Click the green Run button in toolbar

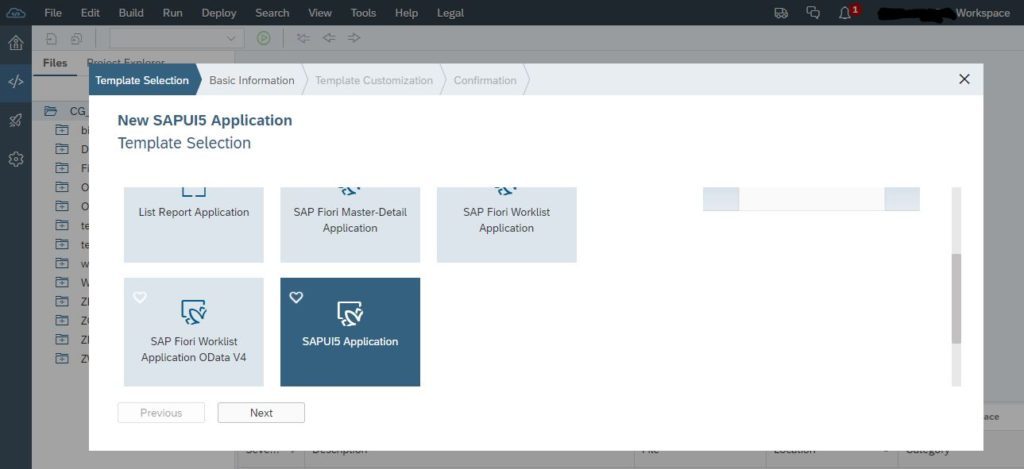pos(263,38)
